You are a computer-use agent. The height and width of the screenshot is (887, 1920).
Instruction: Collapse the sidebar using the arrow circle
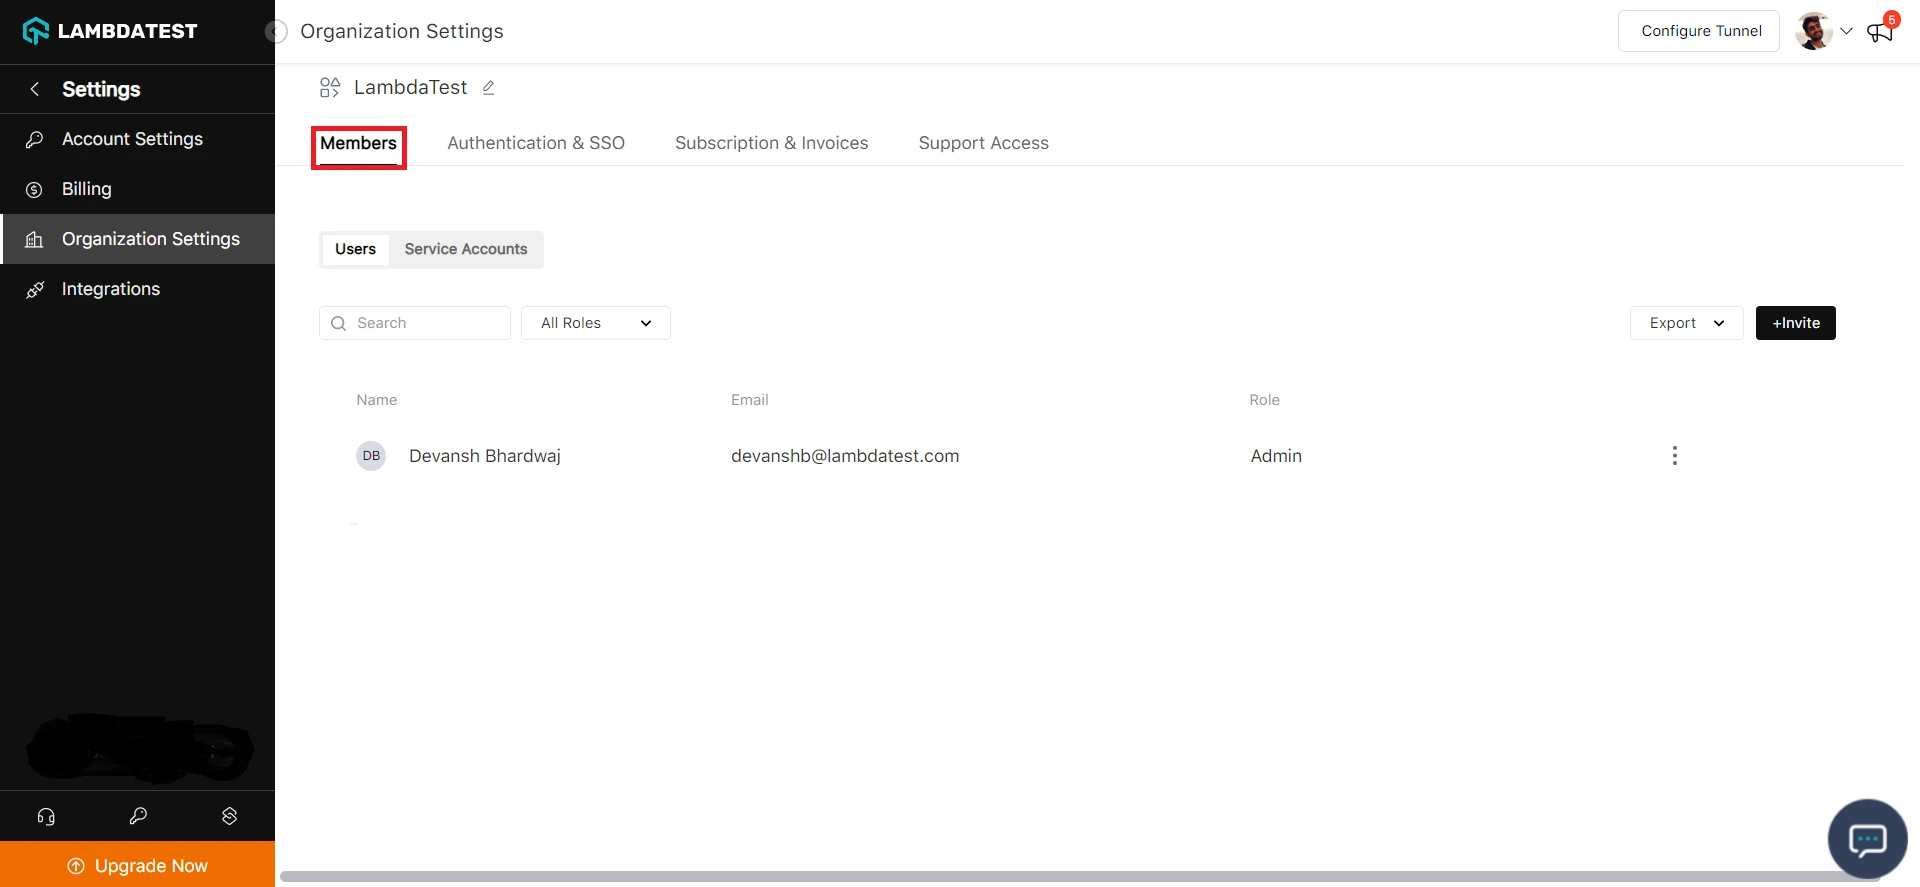(276, 32)
